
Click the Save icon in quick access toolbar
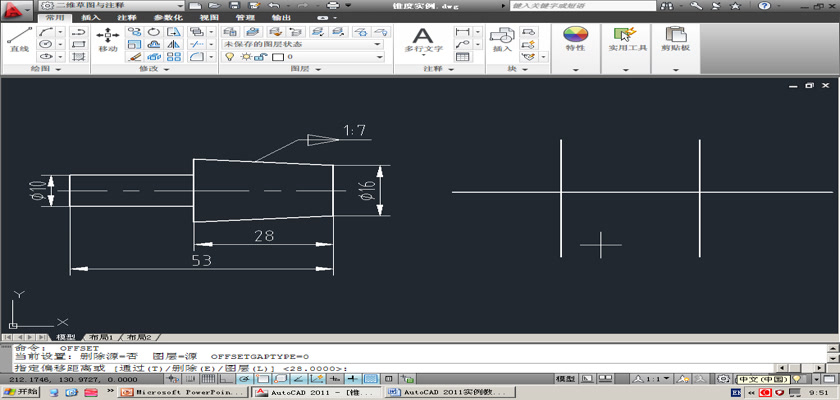click(234, 5)
